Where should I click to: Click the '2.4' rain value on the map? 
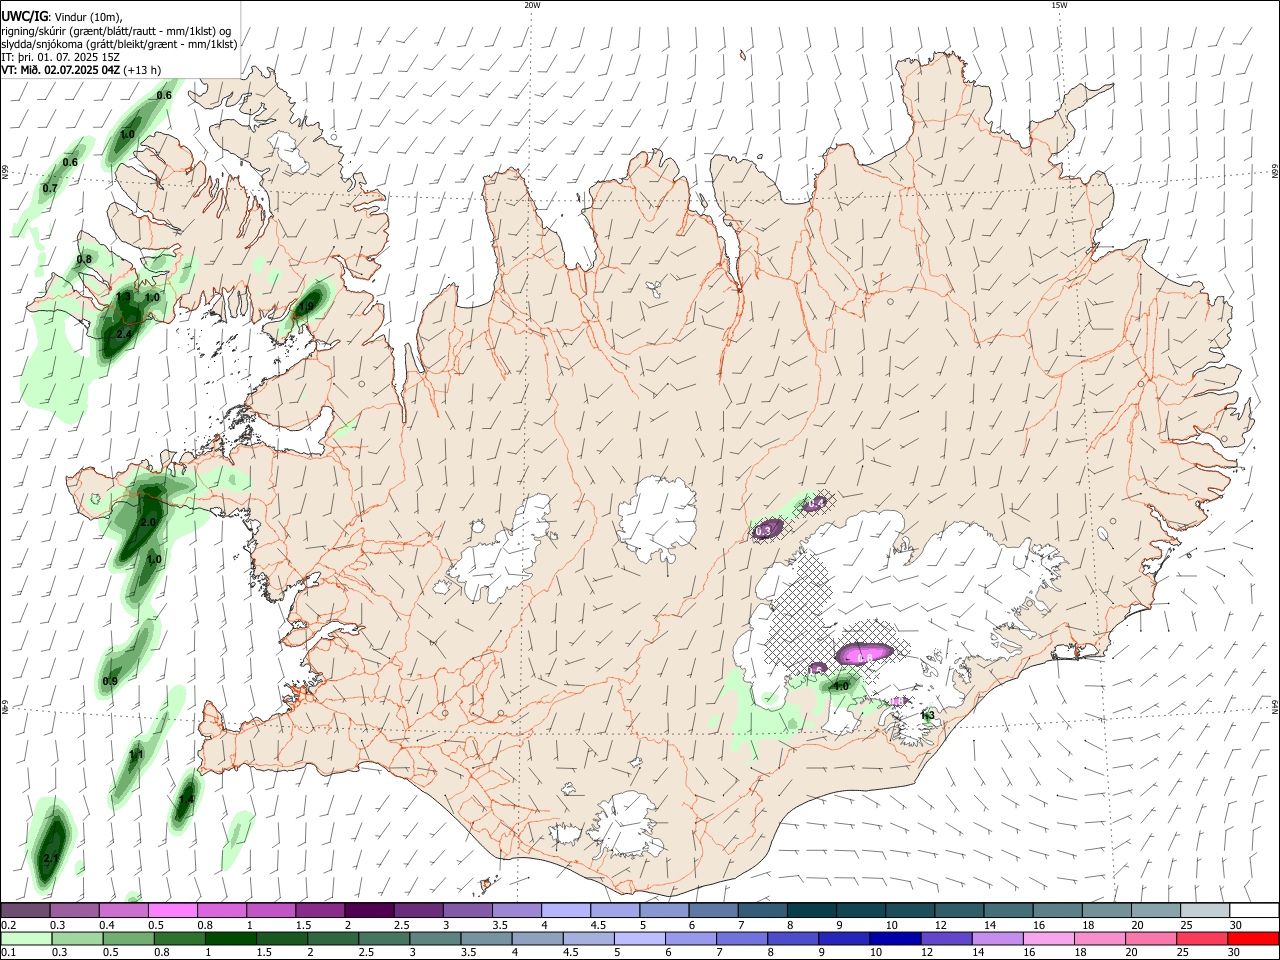[125, 334]
